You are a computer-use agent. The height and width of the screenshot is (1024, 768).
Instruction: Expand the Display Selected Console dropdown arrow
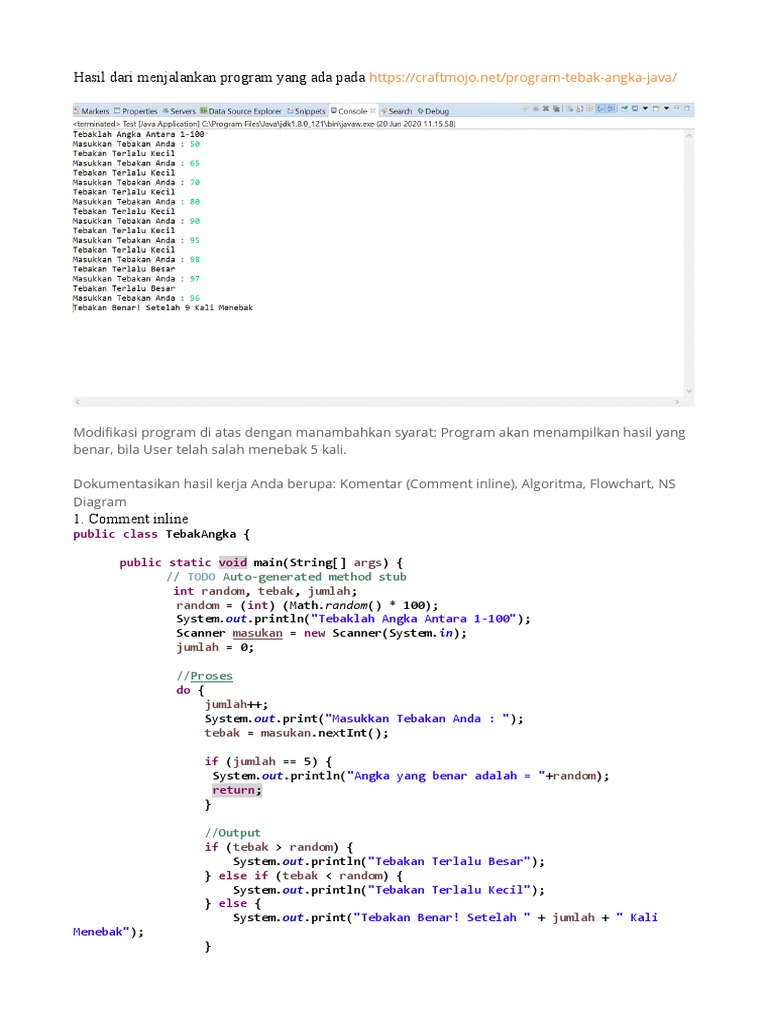[645, 108]
